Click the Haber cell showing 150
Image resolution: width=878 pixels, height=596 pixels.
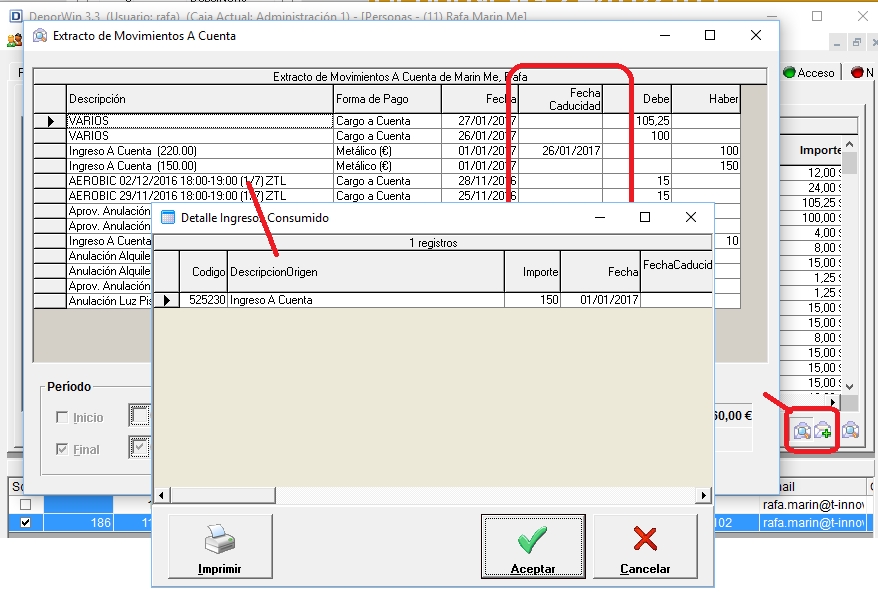[706, 166]
